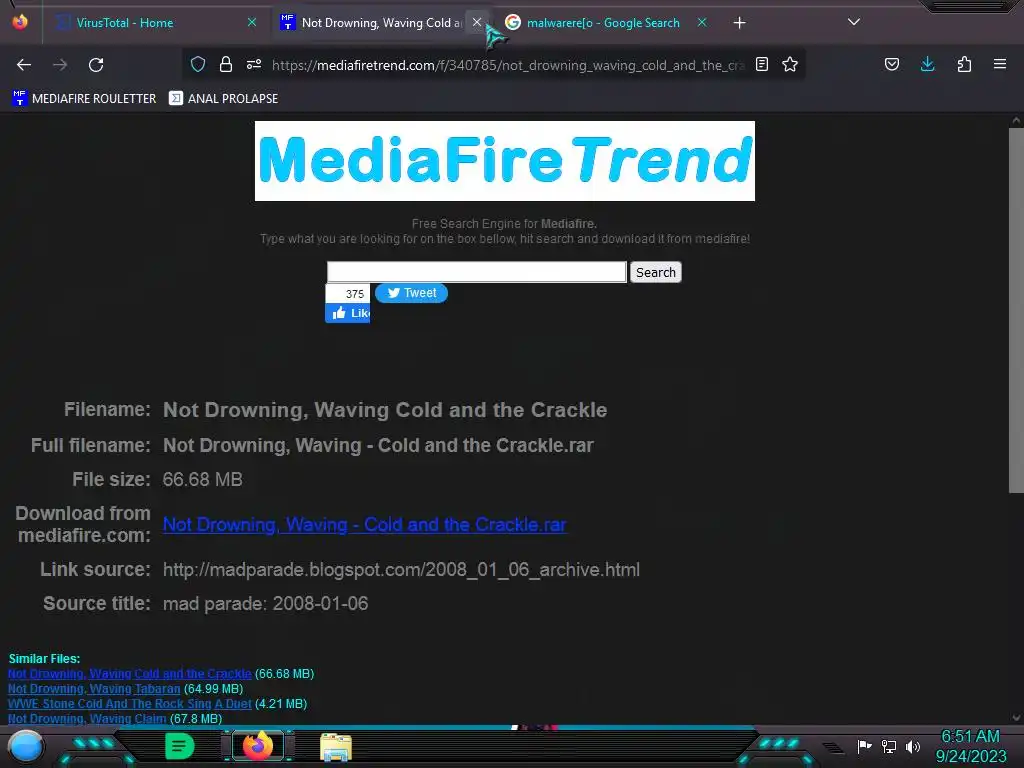Viewport: 1024px width, 768px height.
Task: Open File Explorer from the taskbar
Action: (x=336, y=747)
